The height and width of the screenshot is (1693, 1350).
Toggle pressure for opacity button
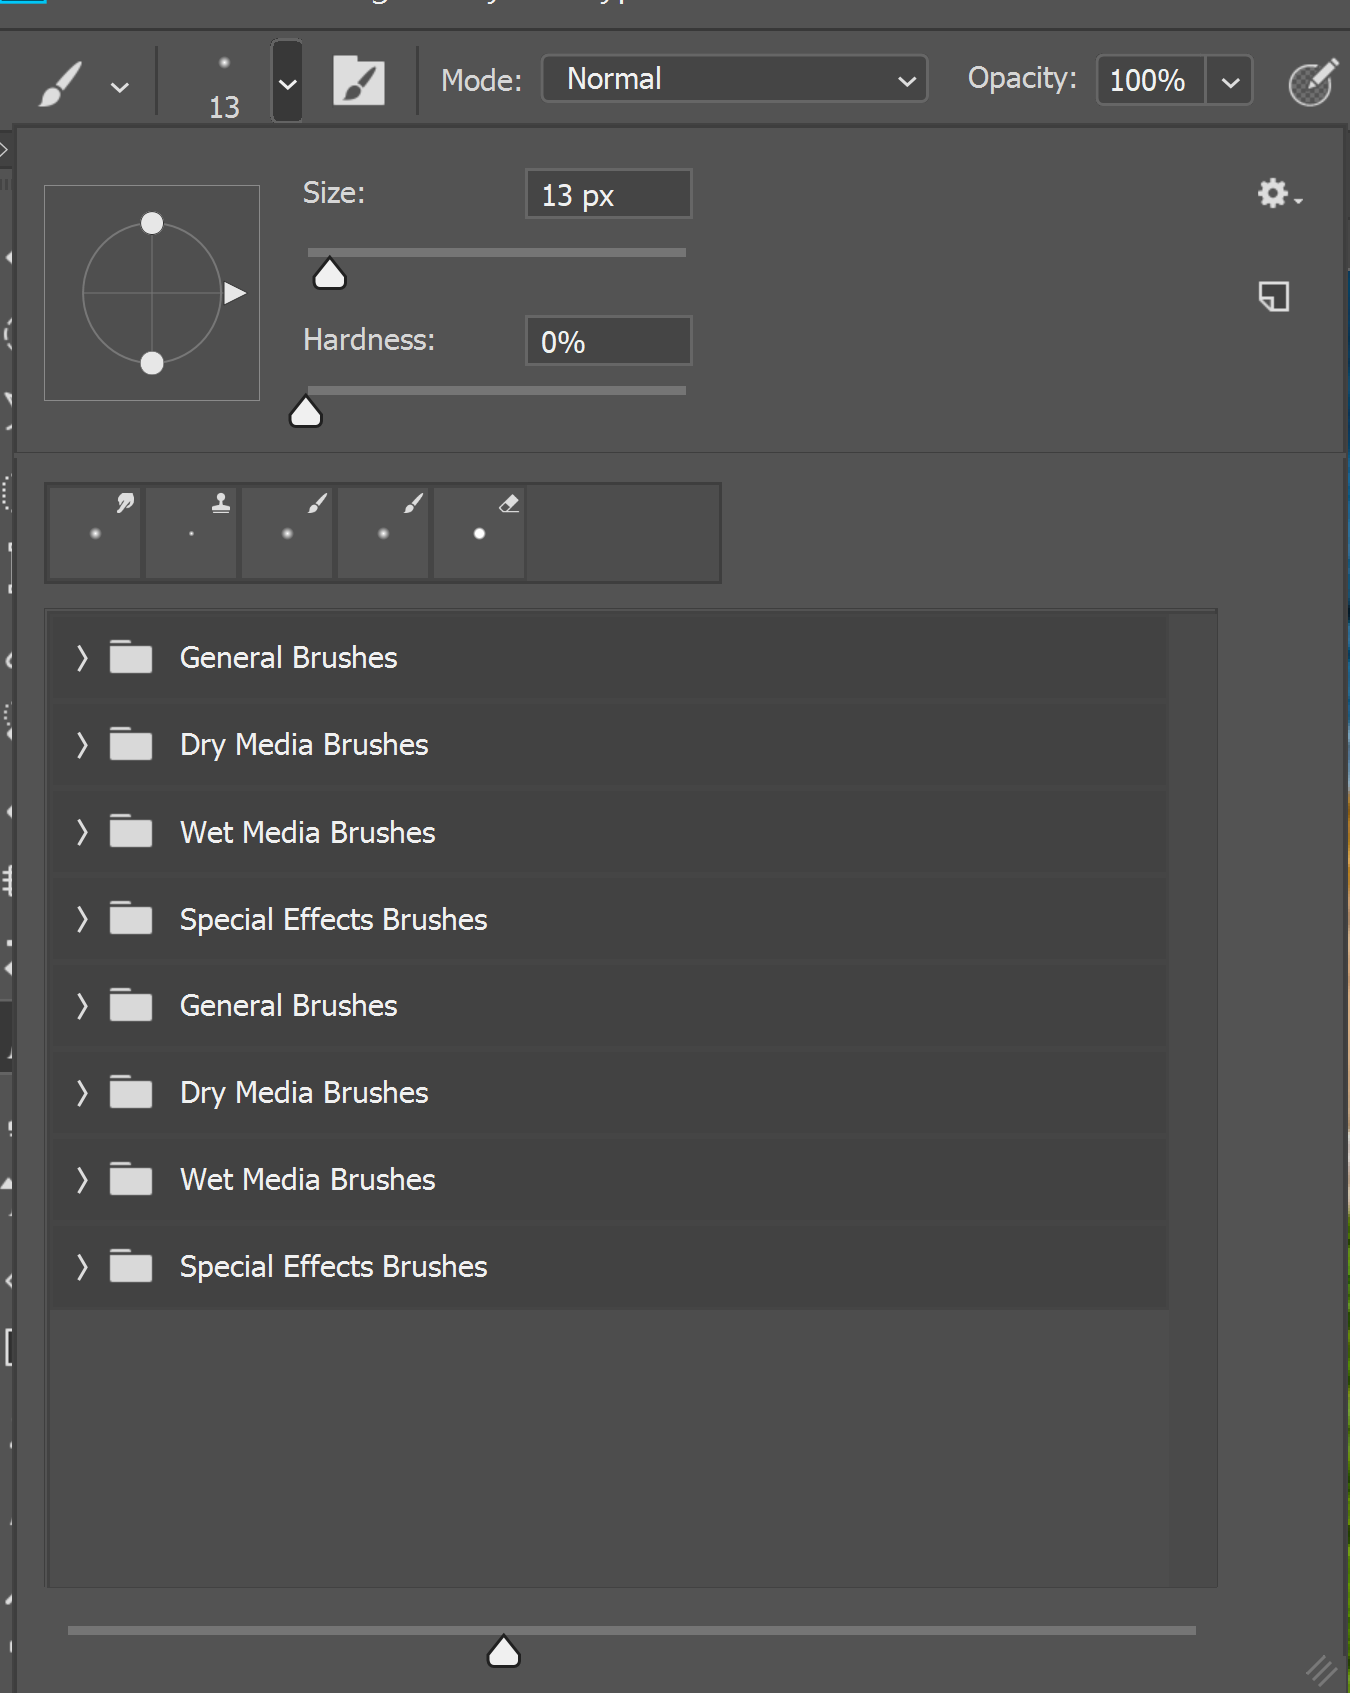point(1311,82)
